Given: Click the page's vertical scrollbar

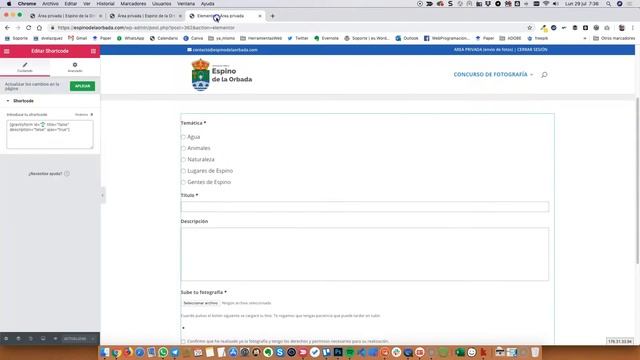Looking at the screenshot, I should (x=637, y=180).
